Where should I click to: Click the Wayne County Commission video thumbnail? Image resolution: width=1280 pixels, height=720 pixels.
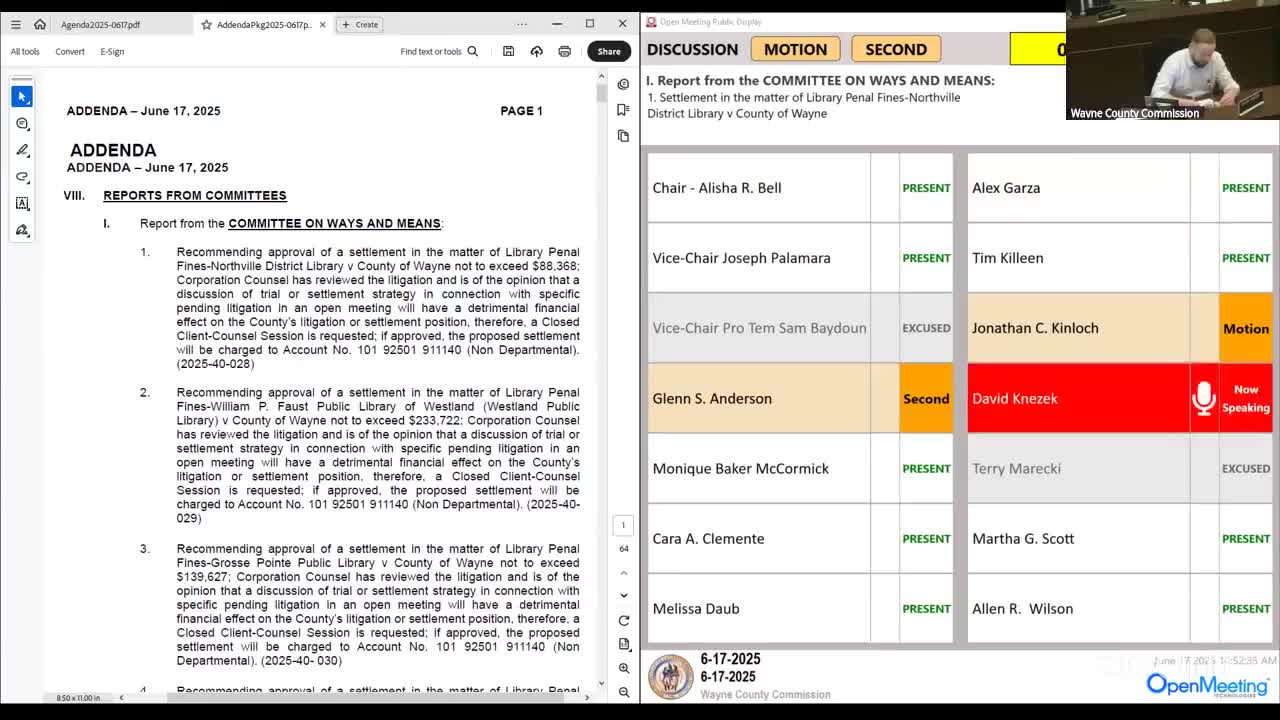[1173, 60]
